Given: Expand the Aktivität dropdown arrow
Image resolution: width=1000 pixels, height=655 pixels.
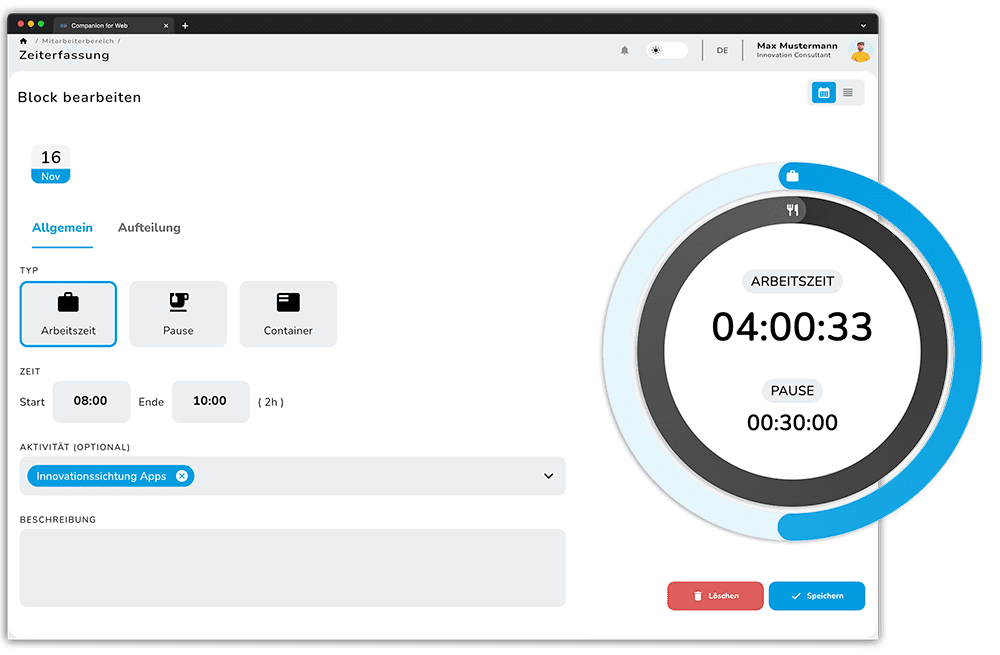Looking at the screenshot, I should point(548,476).
